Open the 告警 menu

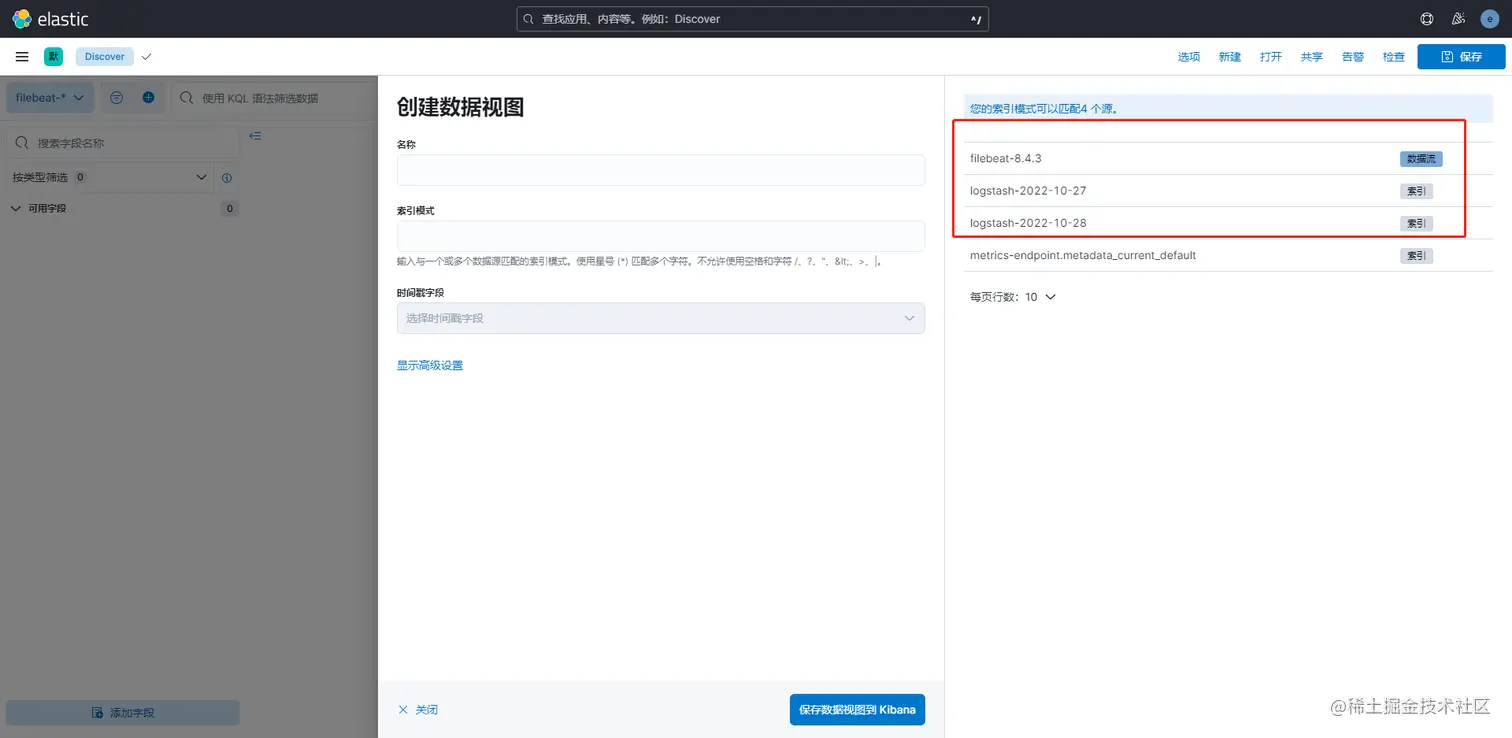[x=1353, y=57]
